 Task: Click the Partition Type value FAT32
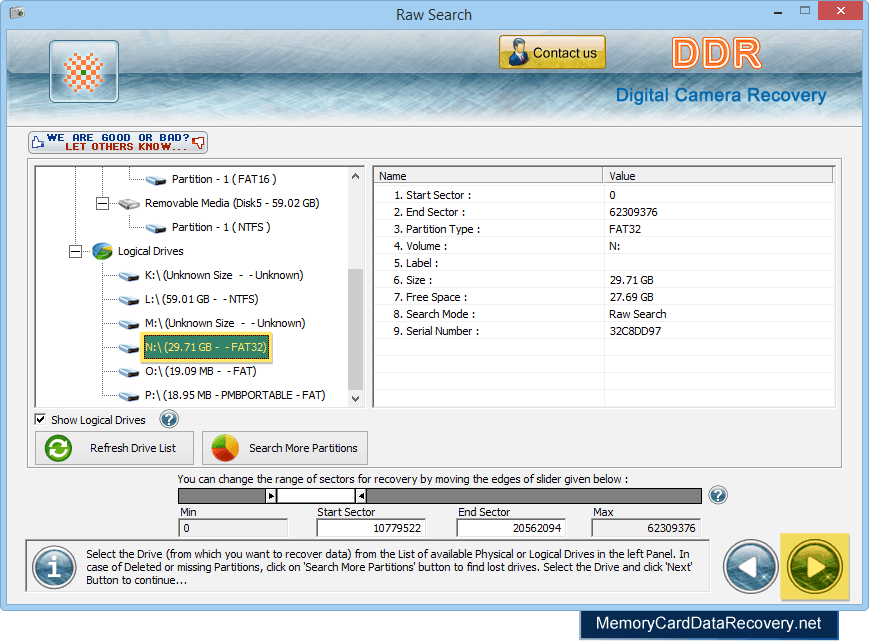click(625, 229)
